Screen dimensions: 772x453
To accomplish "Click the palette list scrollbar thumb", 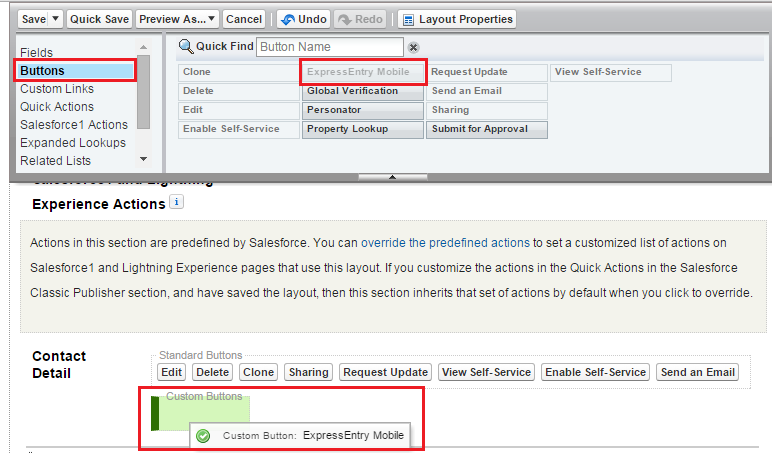I will pyautogui.click(x=143, y=92).
